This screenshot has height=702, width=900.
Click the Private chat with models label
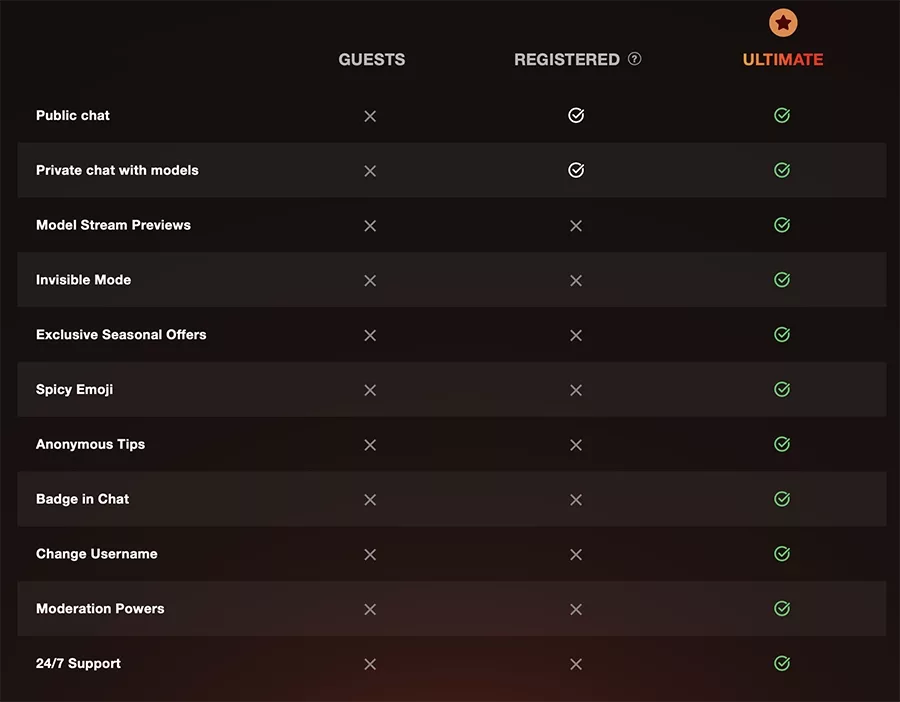(x=117, y=171)
